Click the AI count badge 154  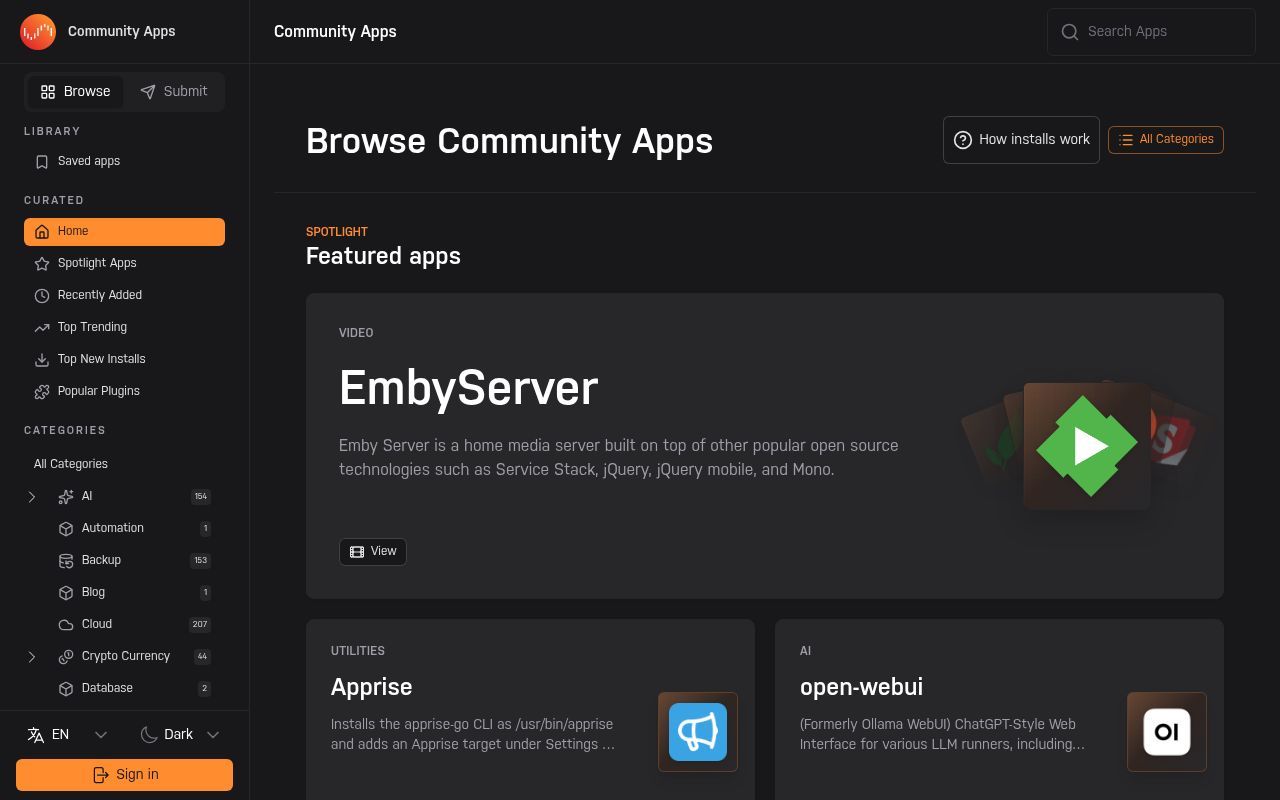pyautogui.click(x=201, y=497)
